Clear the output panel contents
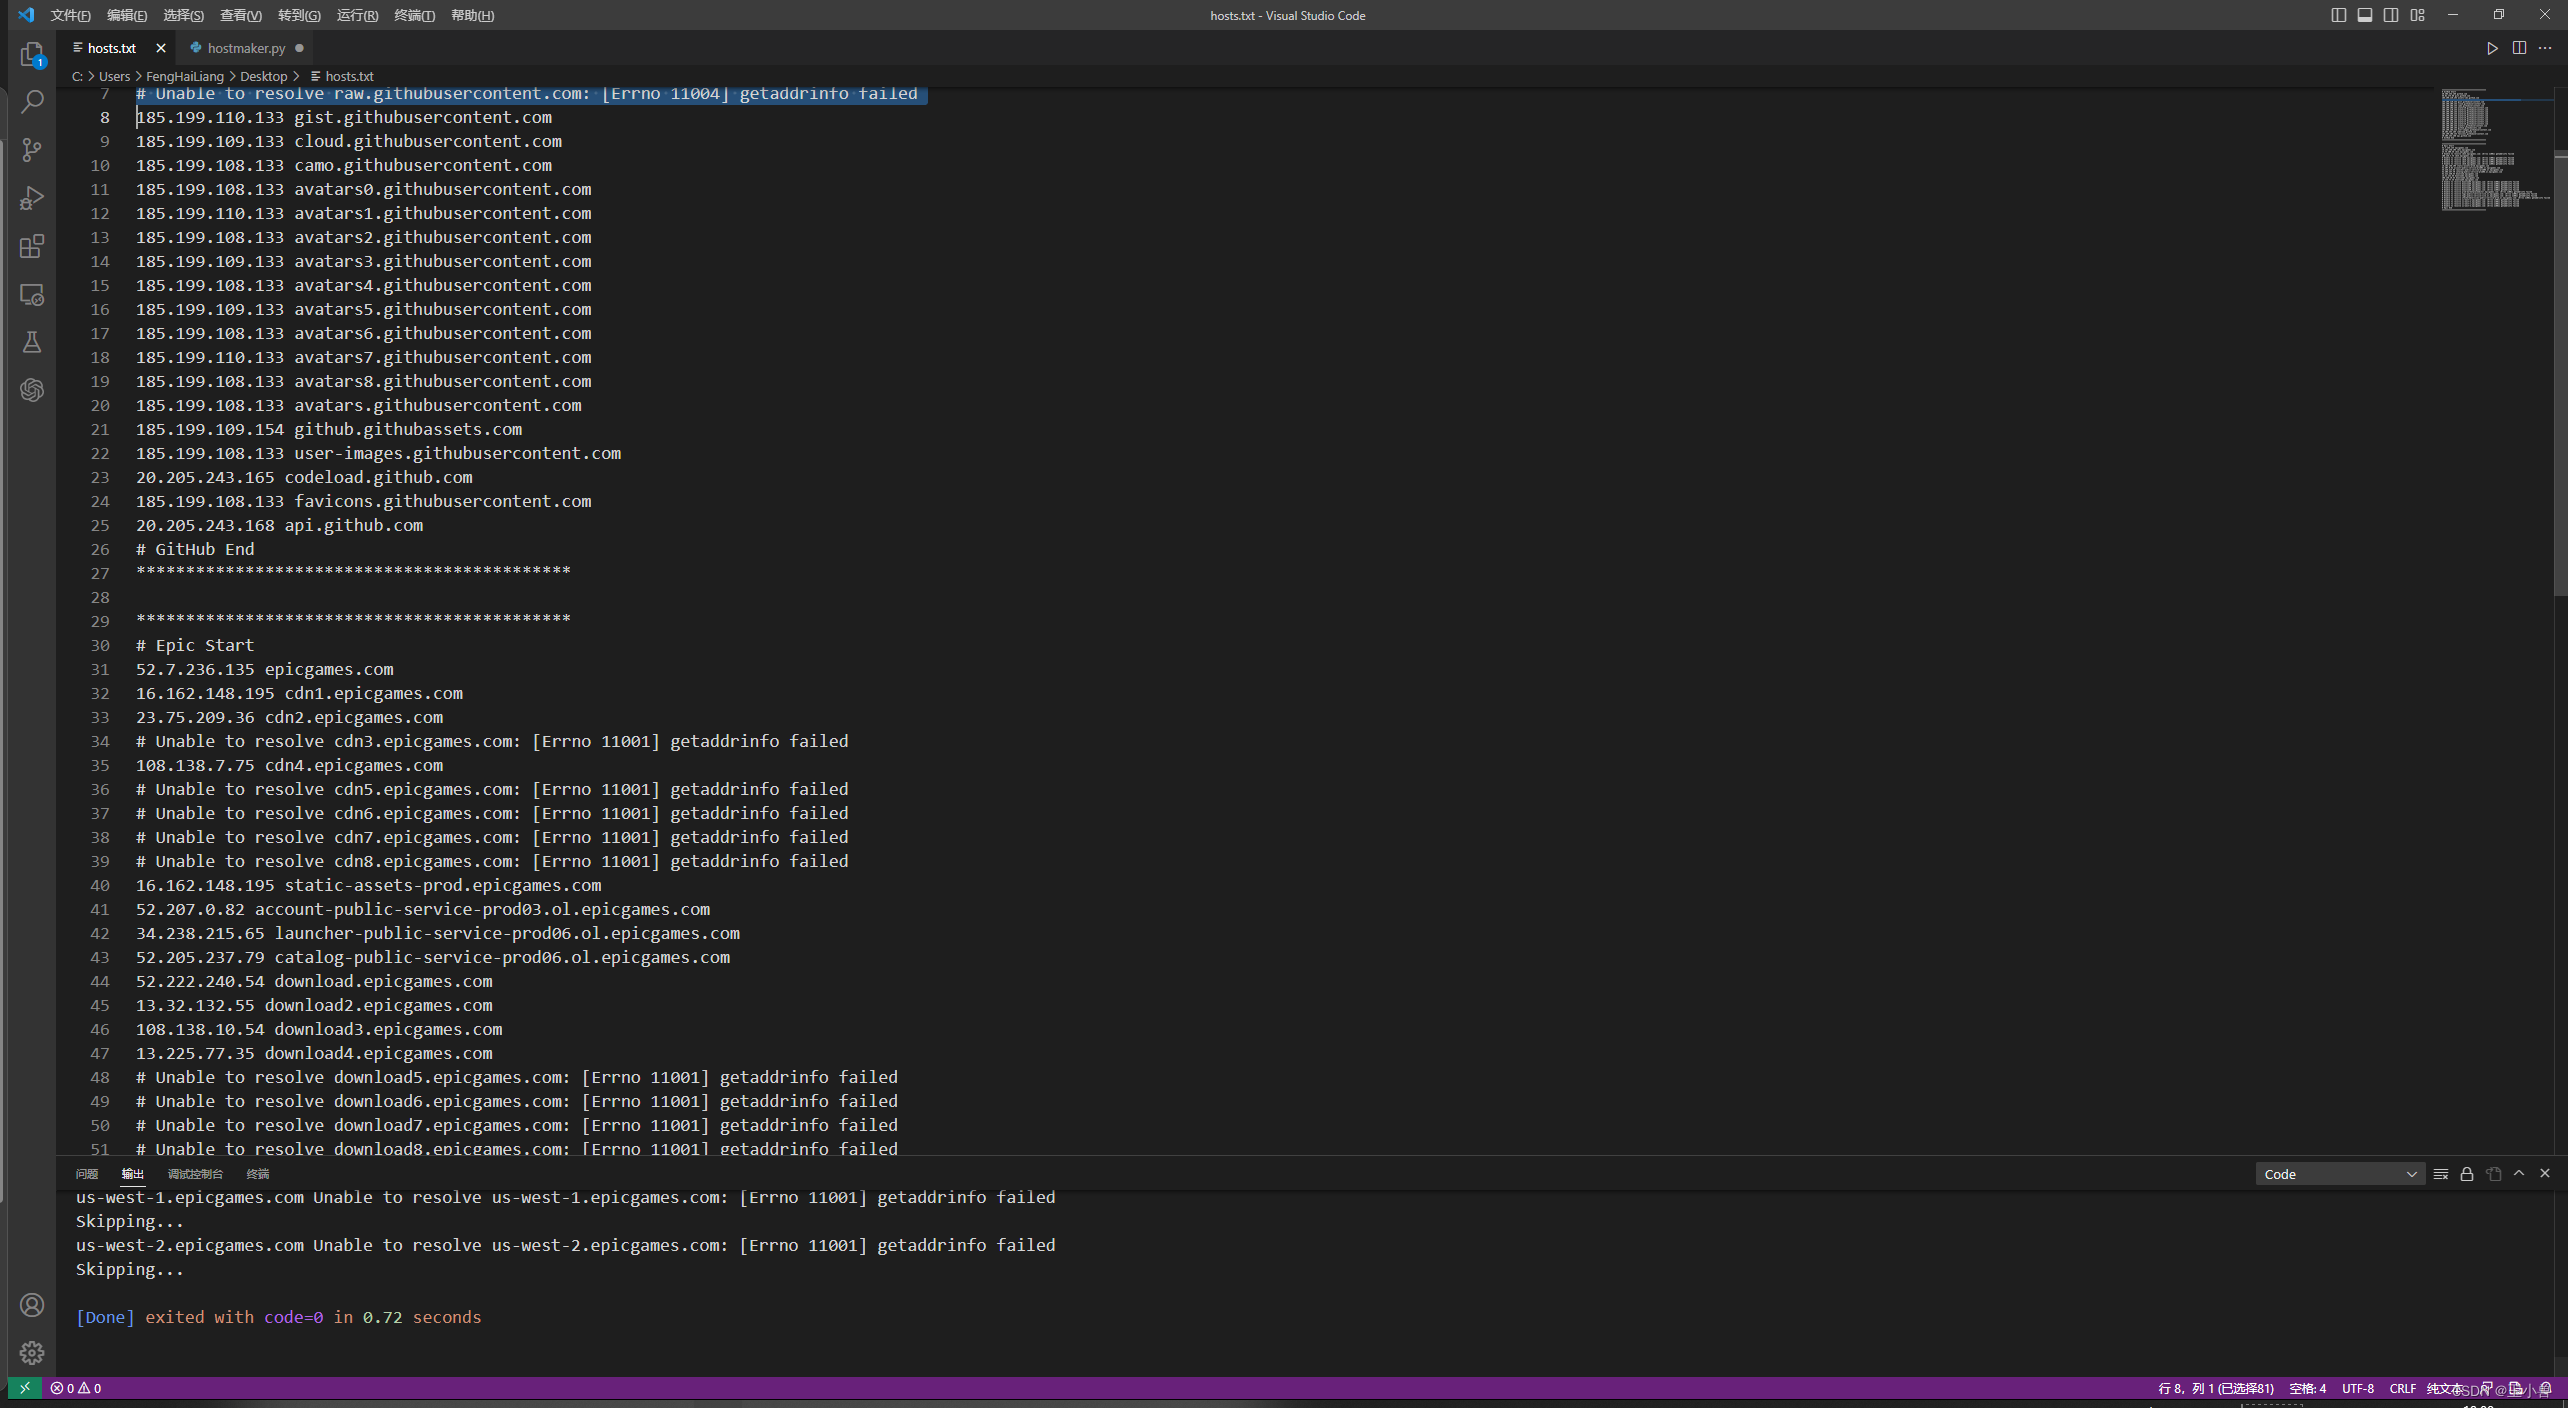2568x1408 pixels. point(2441,1174)
